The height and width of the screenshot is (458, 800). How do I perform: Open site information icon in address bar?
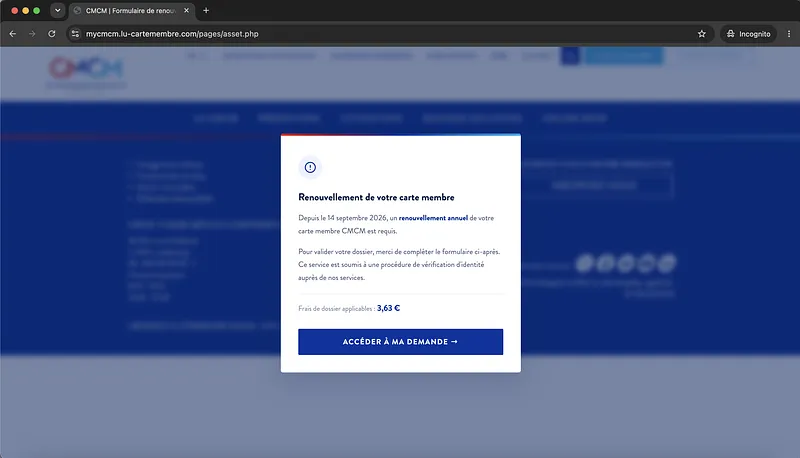[76, 34]
